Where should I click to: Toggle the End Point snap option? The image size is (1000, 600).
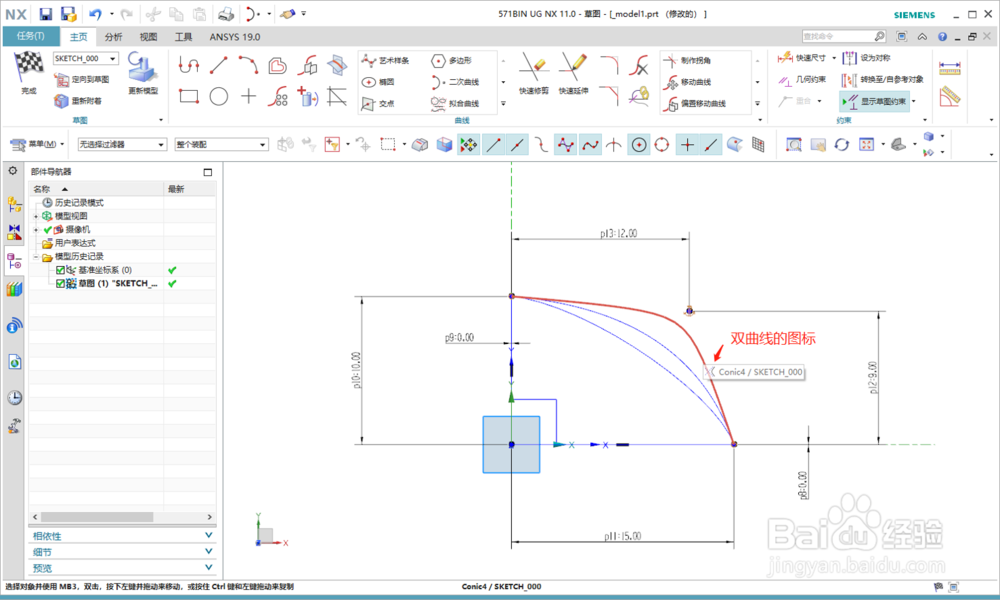(x=493, y=145)
